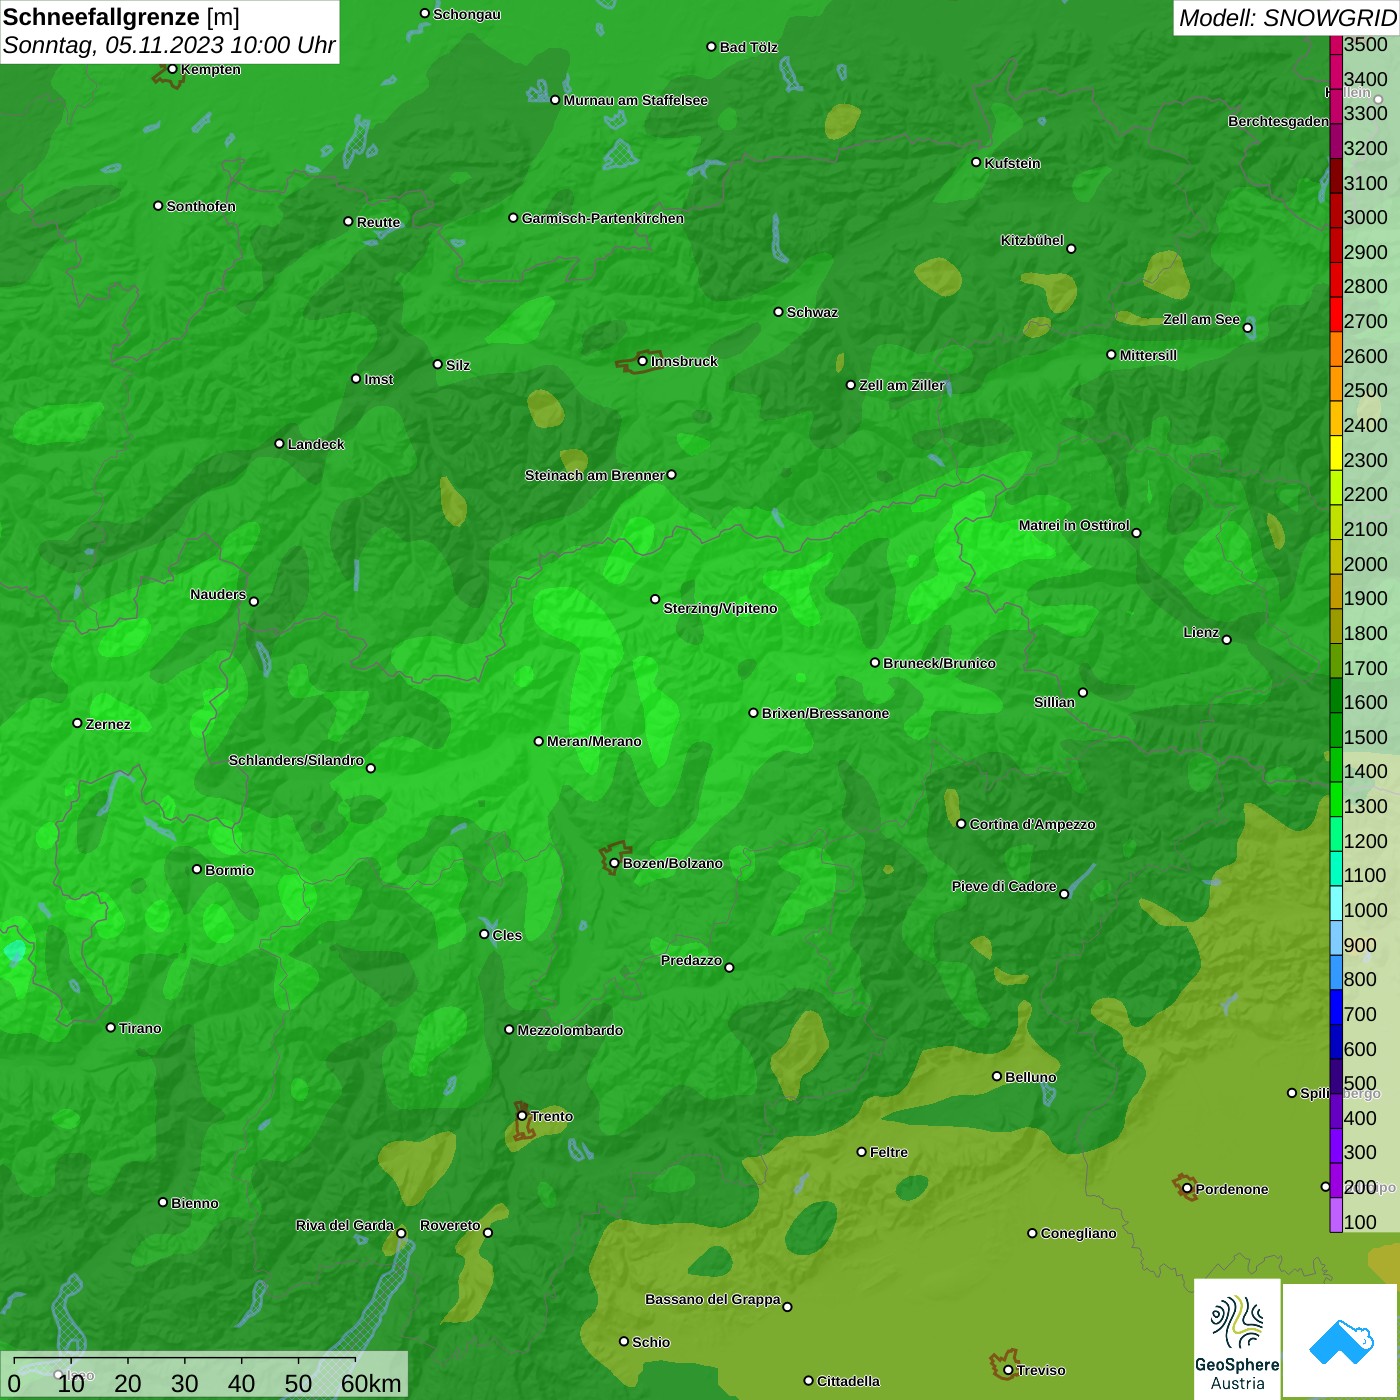Click the Cortina d'Ampezzo label
Image resolution: width=1400 pixels, height=1400 pixels.
[1032, 824]
